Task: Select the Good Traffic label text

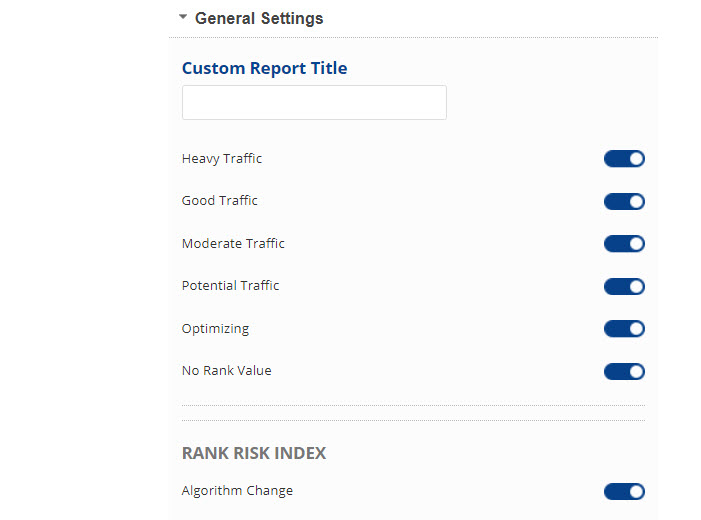Action: click(220, 200)
